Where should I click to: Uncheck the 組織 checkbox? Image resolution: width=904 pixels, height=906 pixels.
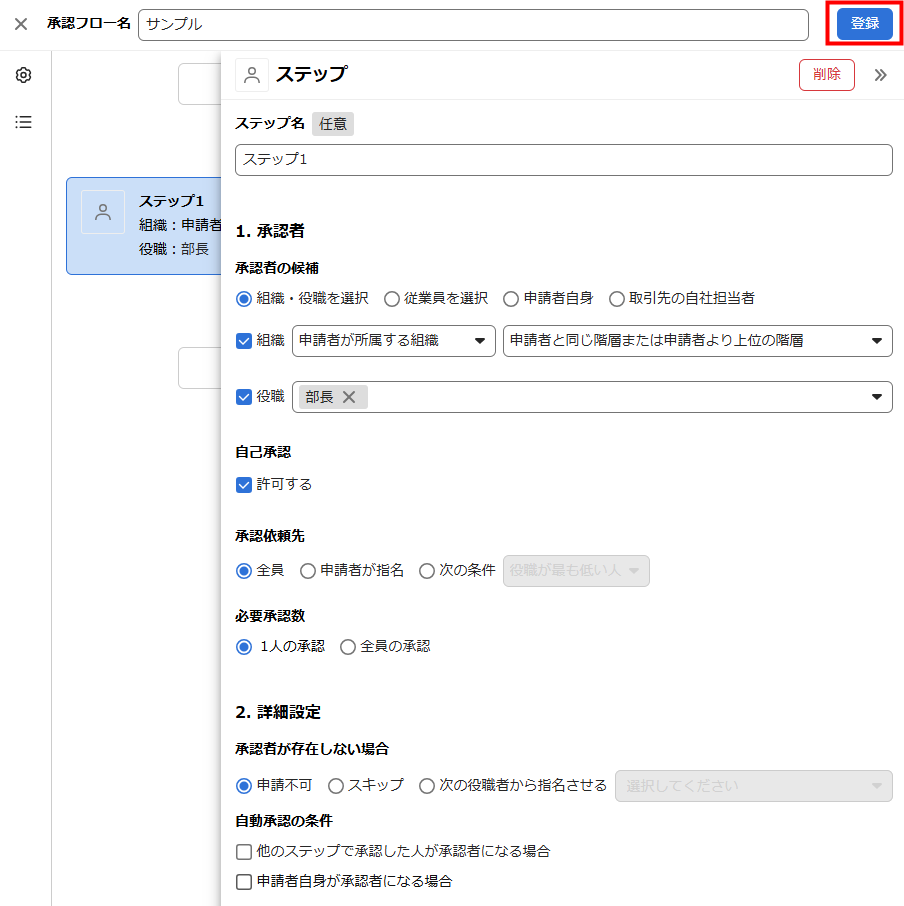(x=244, y=340)
